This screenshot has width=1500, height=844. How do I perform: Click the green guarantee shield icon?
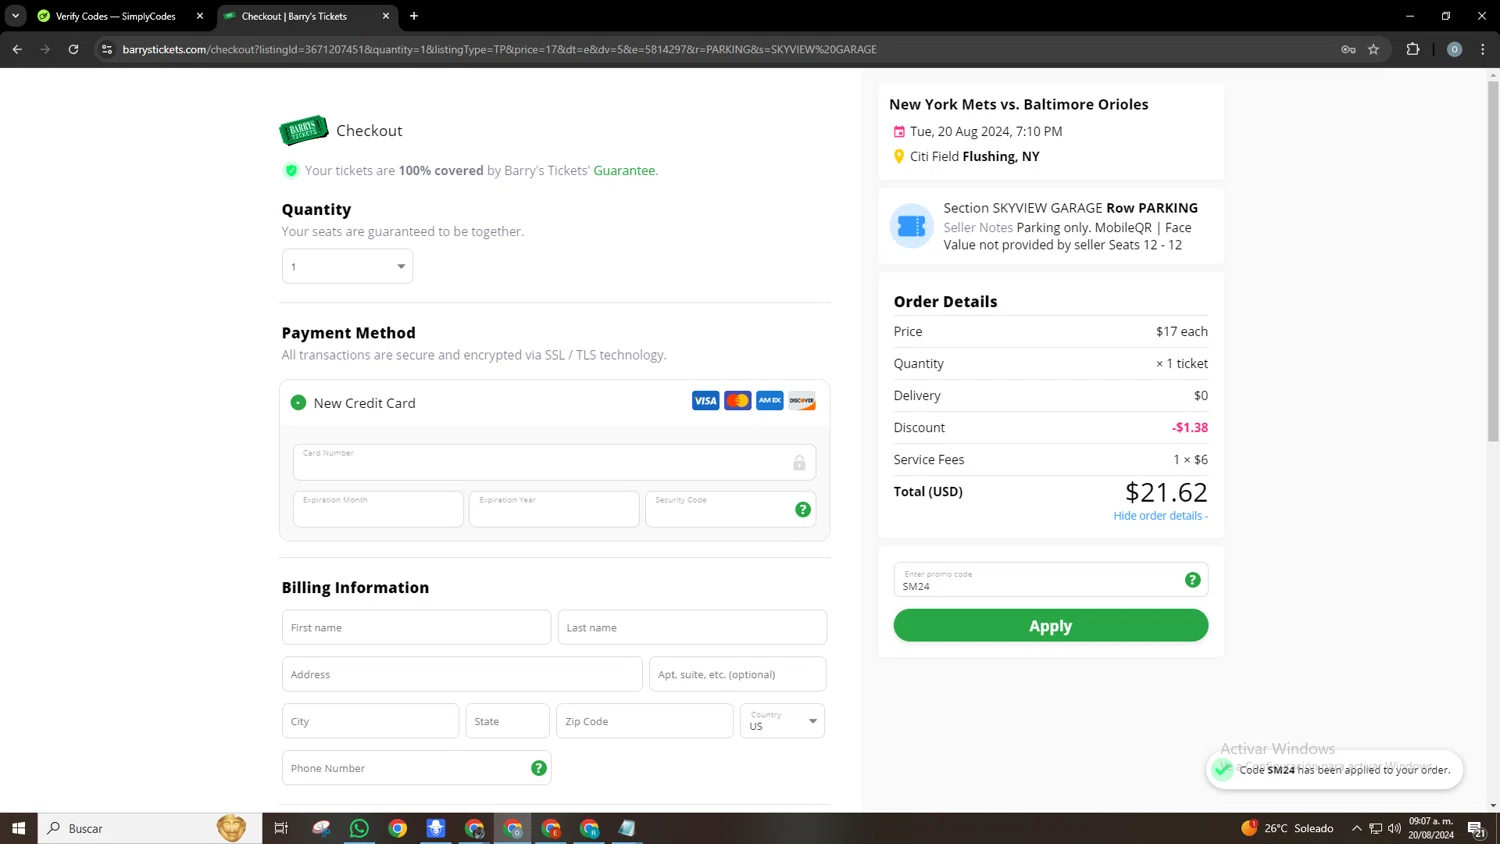pyautogui.click(x=291, y=171)
